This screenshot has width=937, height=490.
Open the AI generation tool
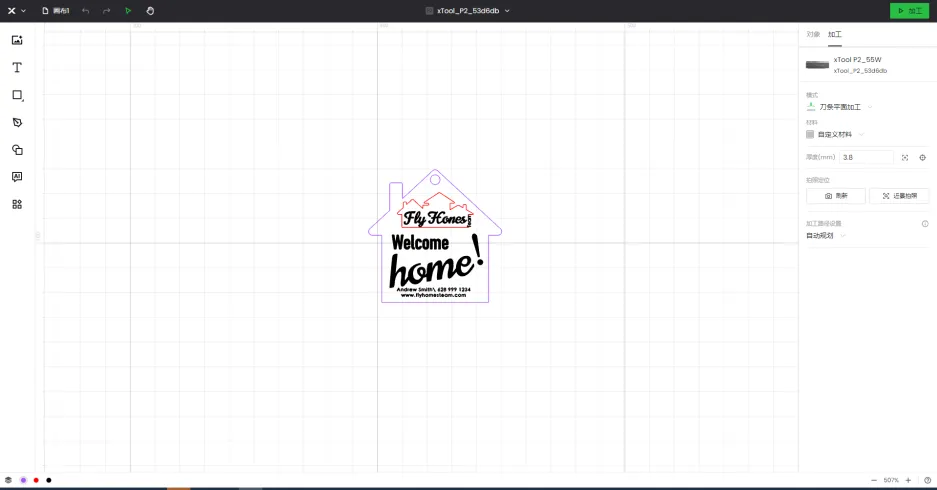click(x=17, y=177)
